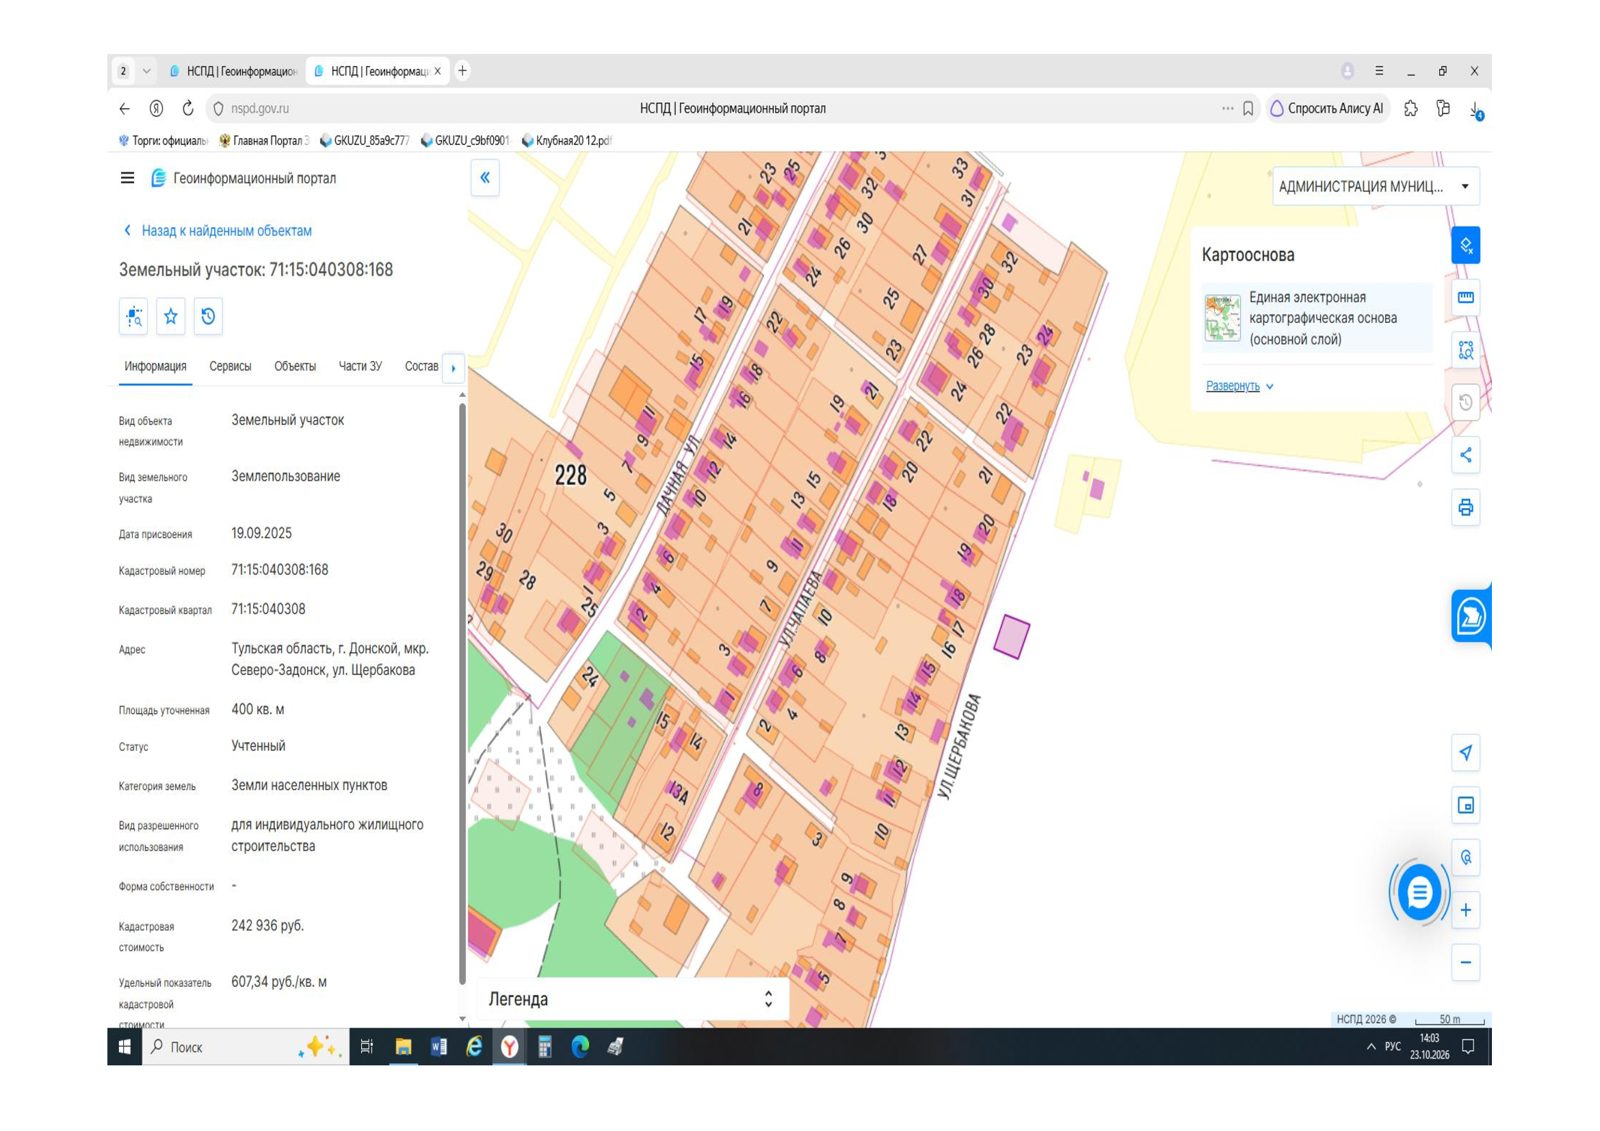1600x1131 pixels.
Task: Open the browser tab list chevron
Action: (x=147, y=71)
